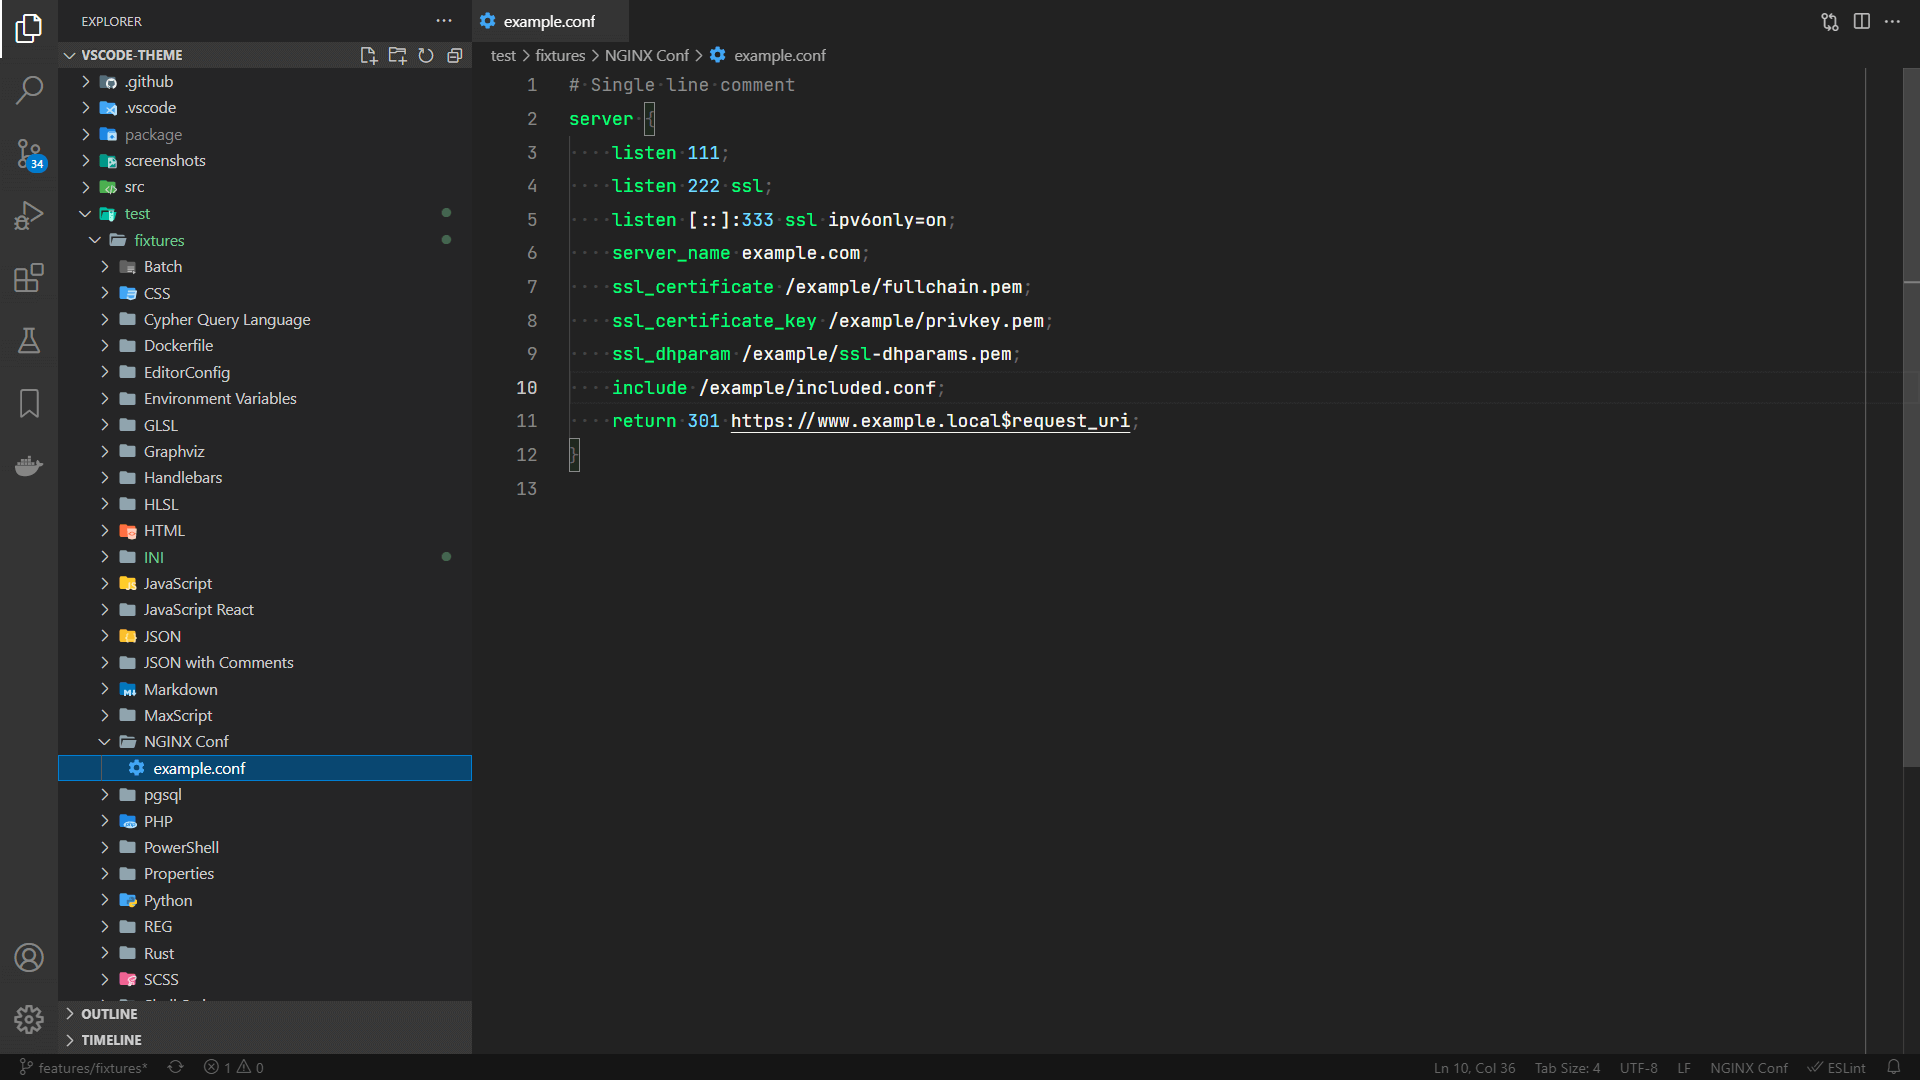Refresh the explorer file tree
Screen dimensions: 1920x1080
[426, 55]
